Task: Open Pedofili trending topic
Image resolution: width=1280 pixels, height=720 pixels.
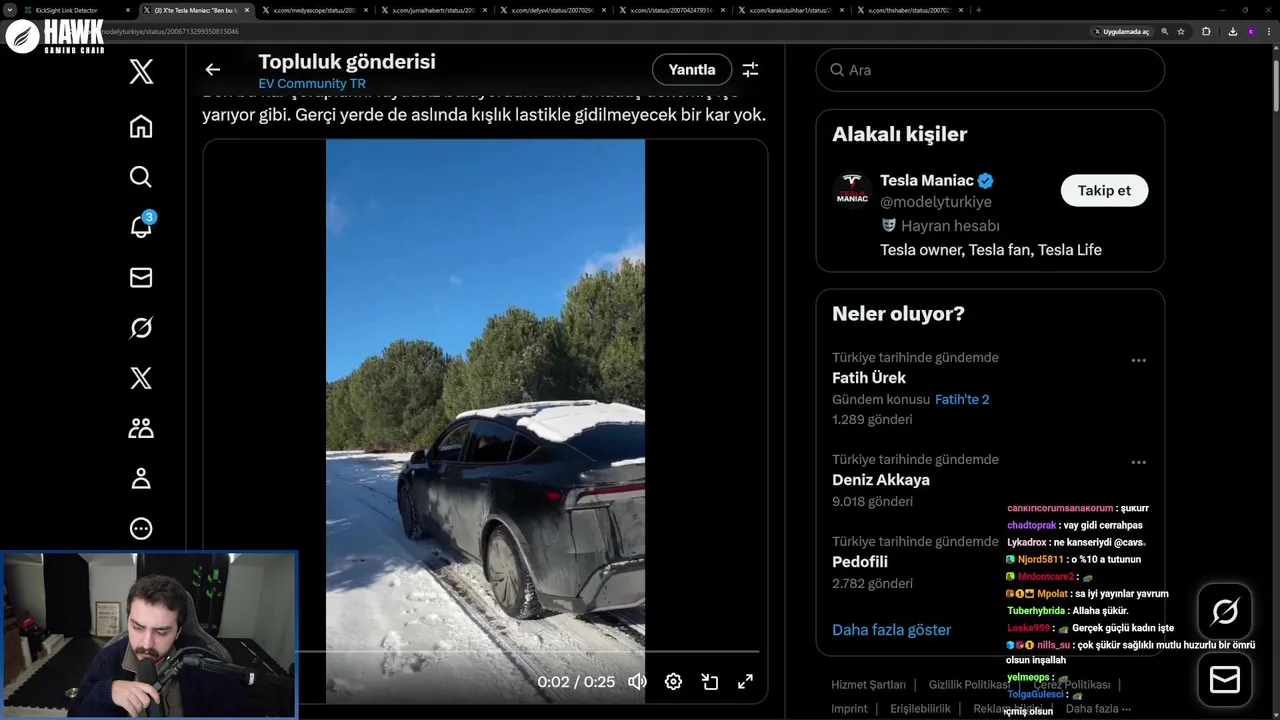Action: [860, 562]
